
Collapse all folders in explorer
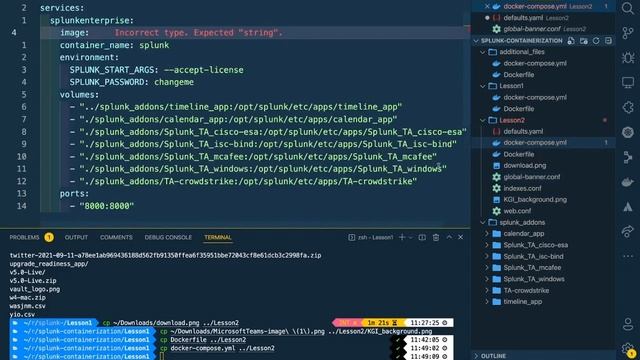click(608, 41)
